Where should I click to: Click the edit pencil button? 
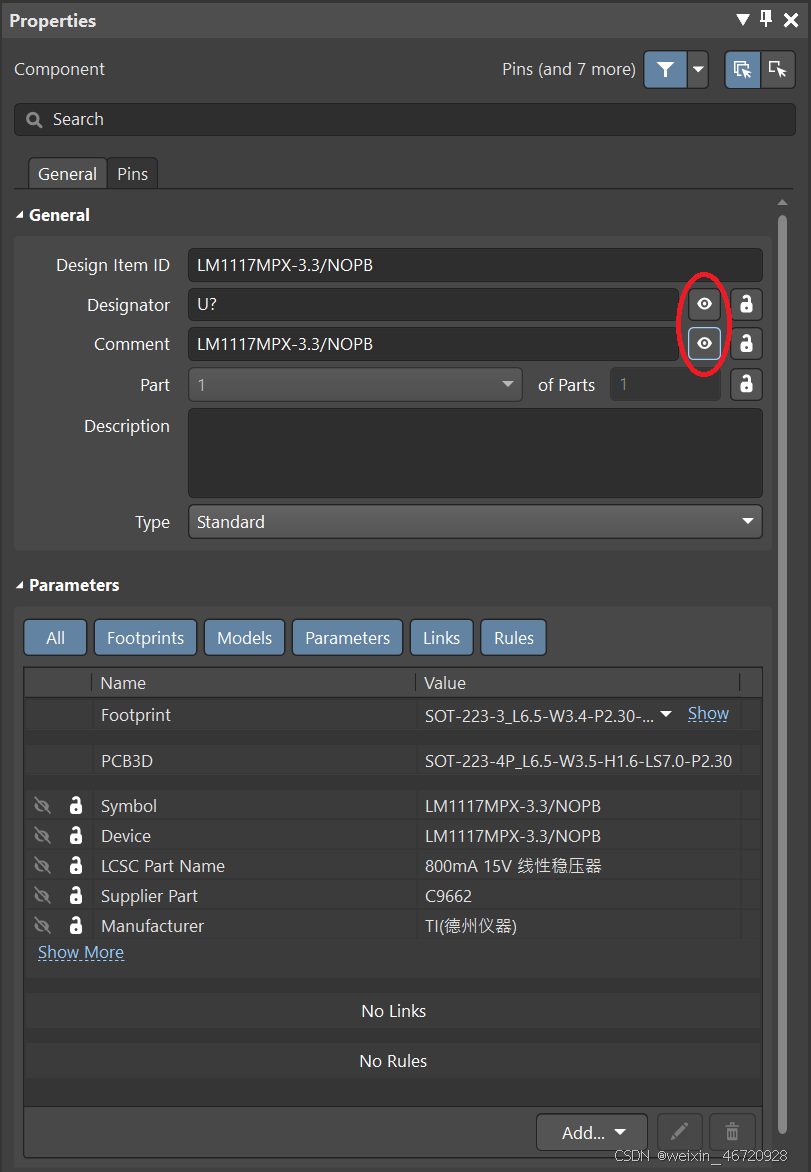click(679, 1132)
